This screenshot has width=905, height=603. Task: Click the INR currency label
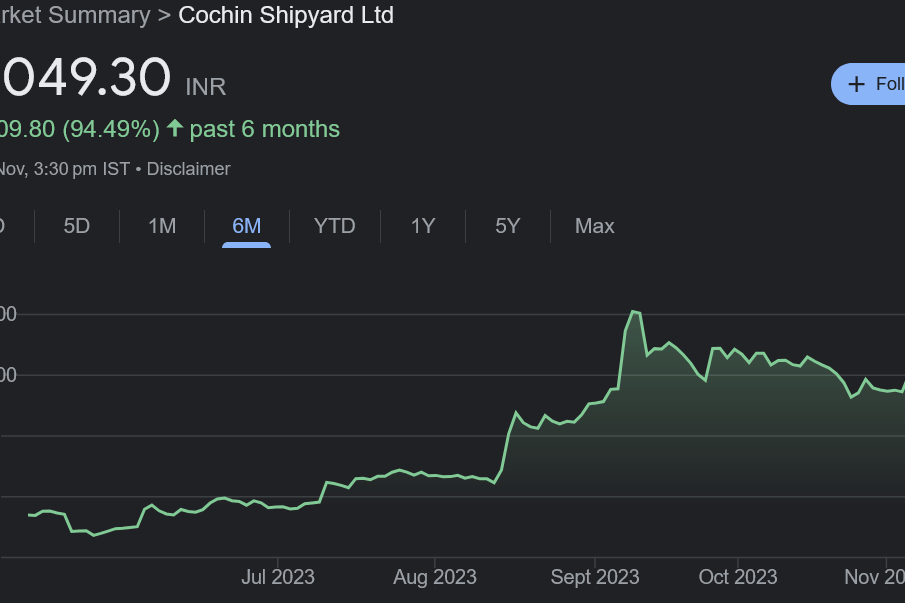click(x=206, y=87)
